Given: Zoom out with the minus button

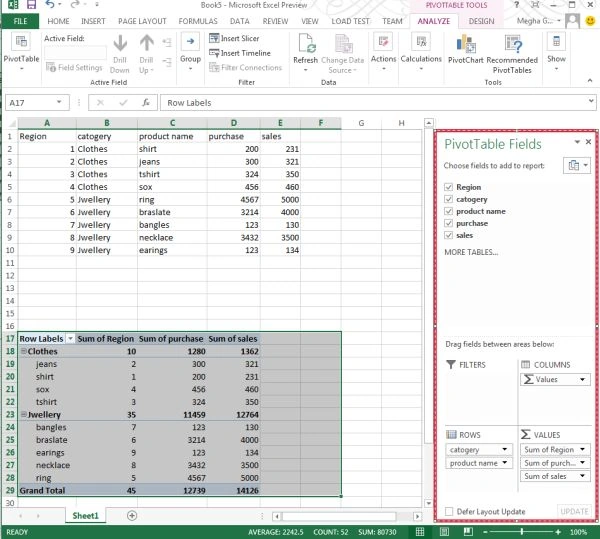Looking at the screenshot, I should click(485, 532).
